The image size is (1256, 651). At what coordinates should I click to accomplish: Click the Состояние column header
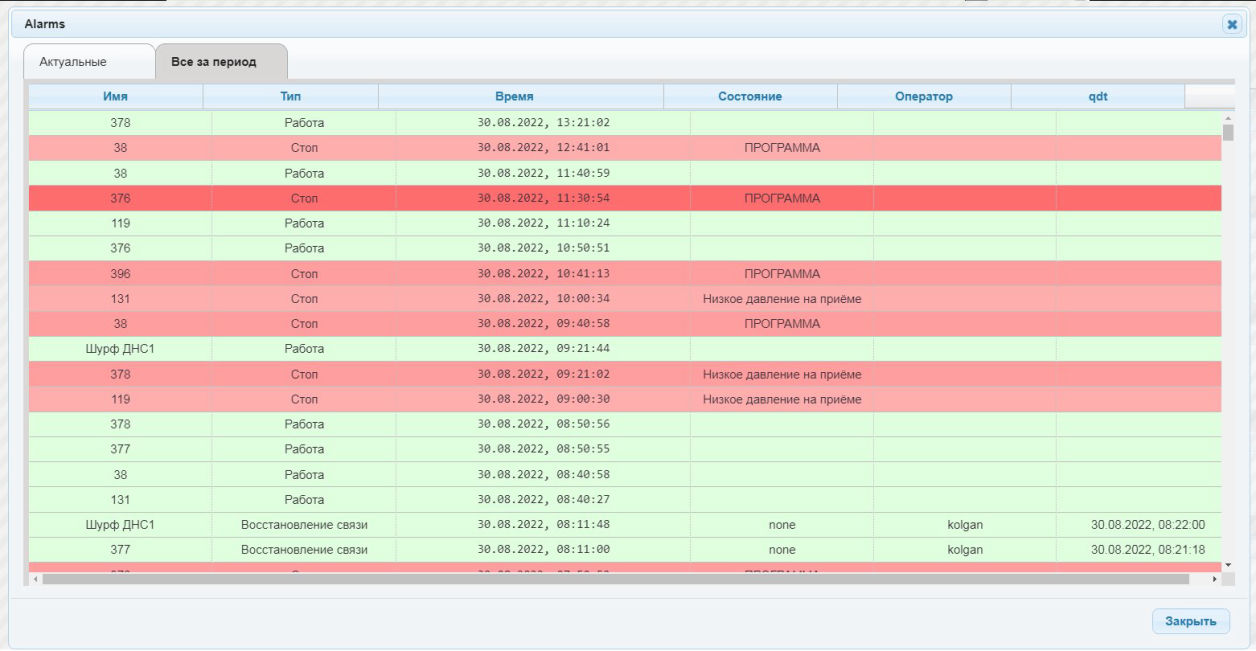tap(750, 97)
